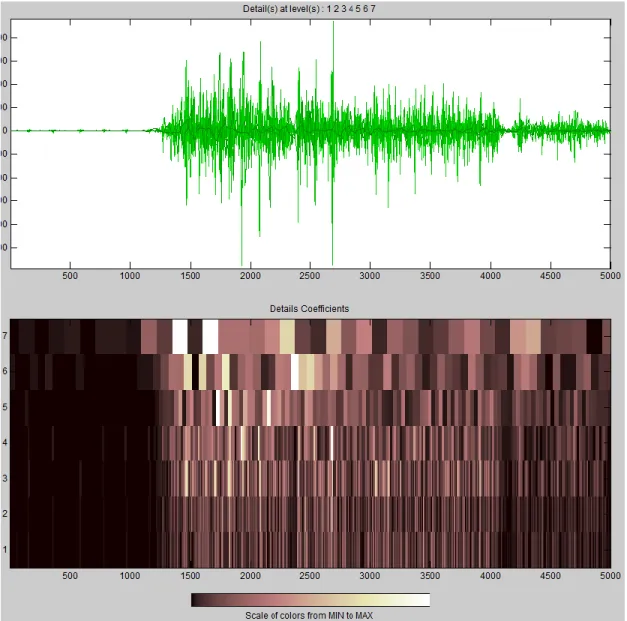The image size is (627, 621).
Task: Click the 4000 tick under the green signal plot
Action: [x=490, y=276]
